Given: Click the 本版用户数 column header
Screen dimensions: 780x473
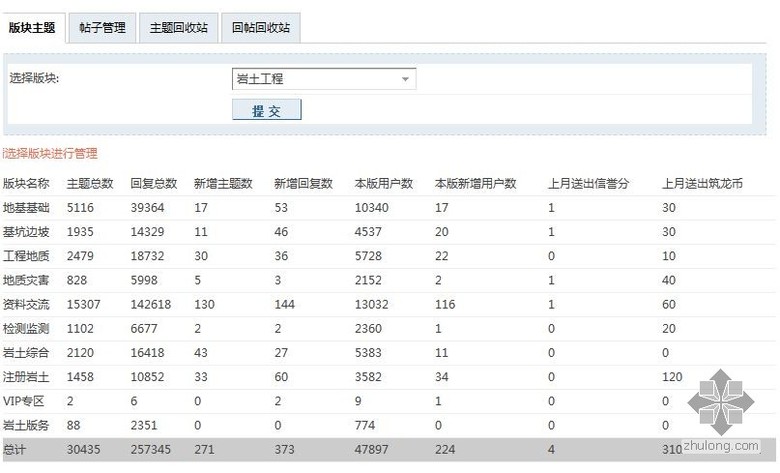Looking at the screenshot, I should tap(384, 184).
